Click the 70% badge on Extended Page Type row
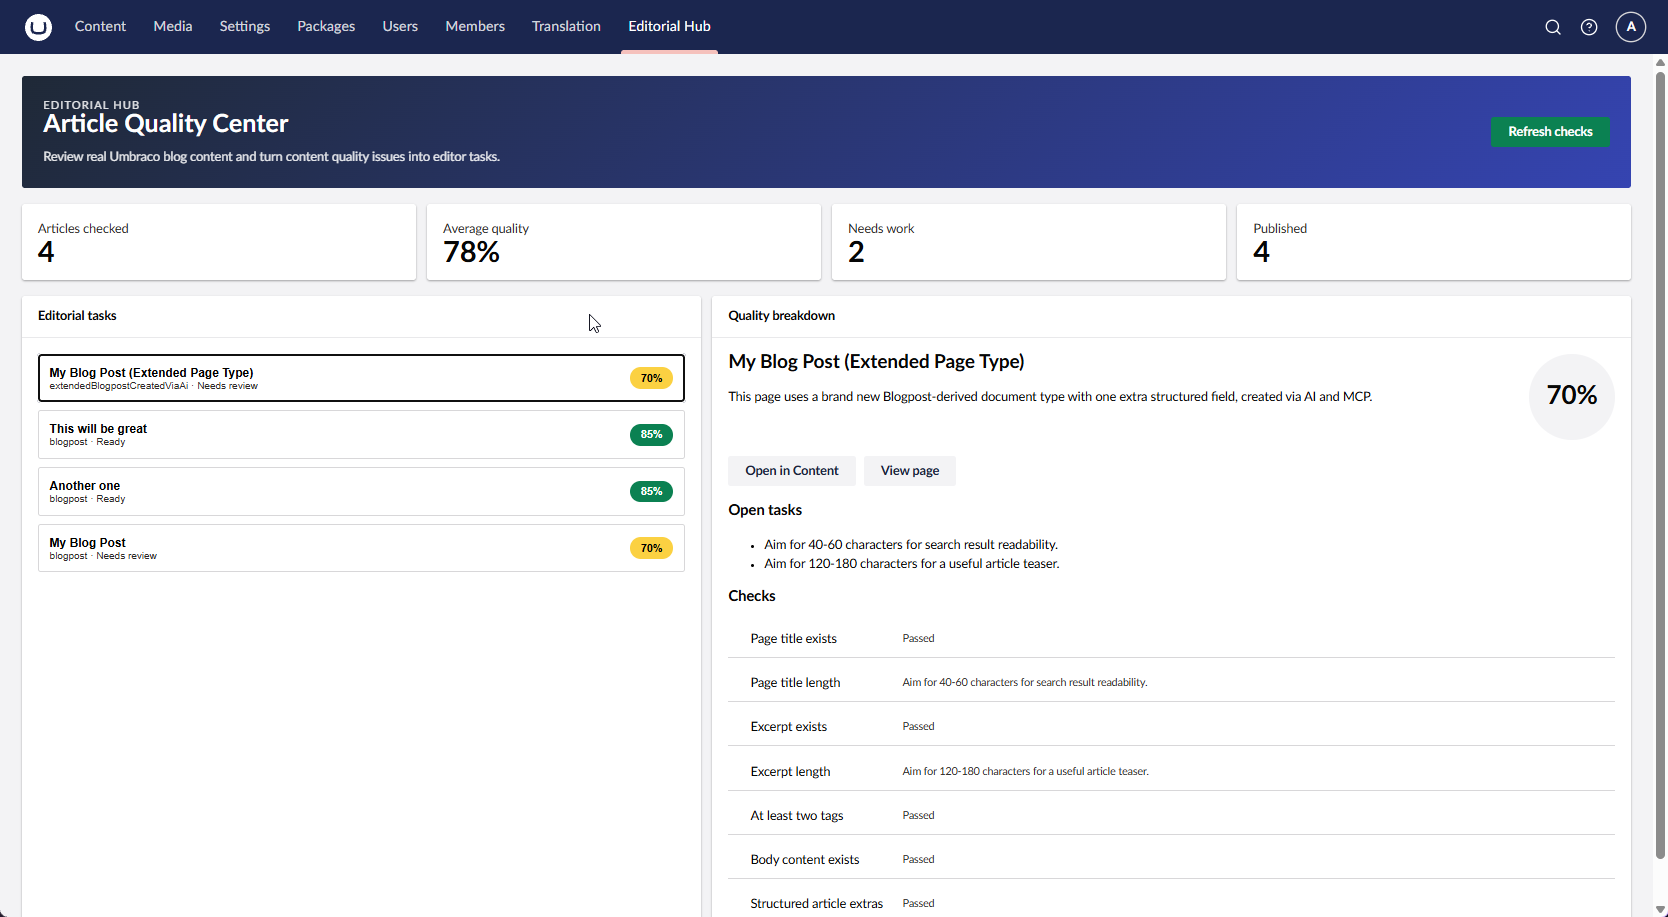The width and height of the screenshot is (1668, 917). (x=651, y=378)
